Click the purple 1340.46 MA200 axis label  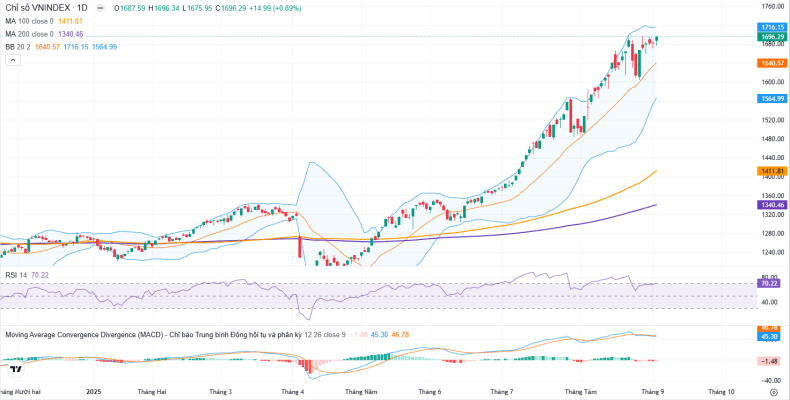[x=773, y=205]
